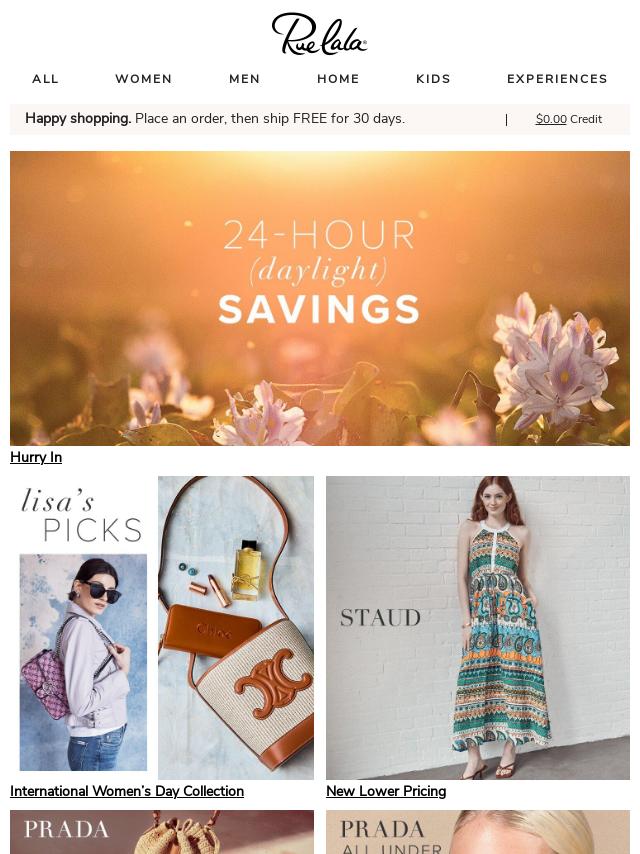
Task: Open the Prada straw bag tile
Action: pyautogui.click(x=162, y=832)
